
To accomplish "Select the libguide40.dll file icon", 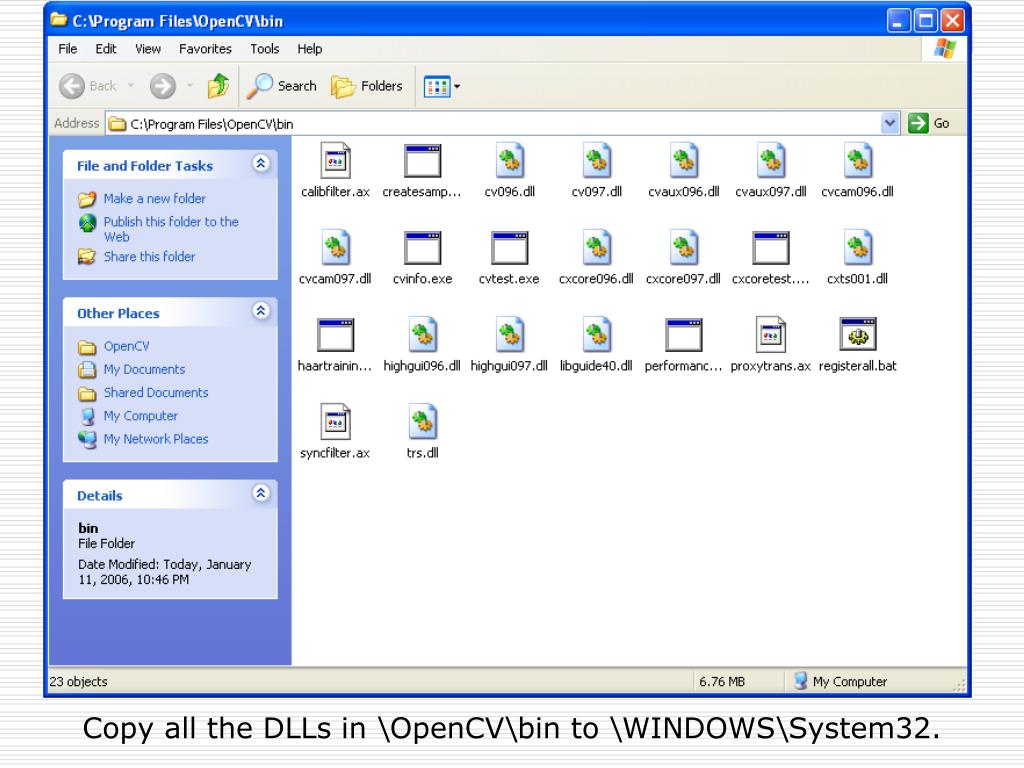I will [x=596, y=334].
